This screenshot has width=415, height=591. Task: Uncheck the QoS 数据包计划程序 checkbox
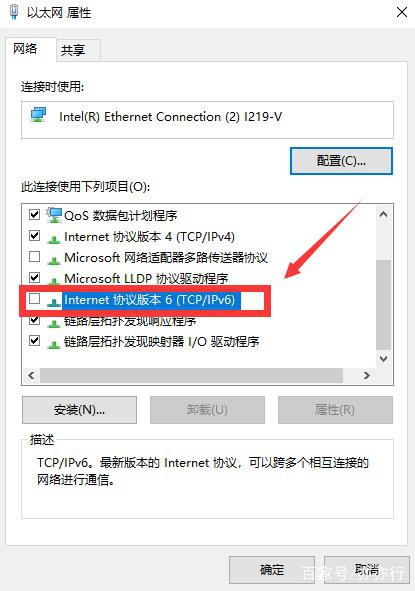pos(34,214)
